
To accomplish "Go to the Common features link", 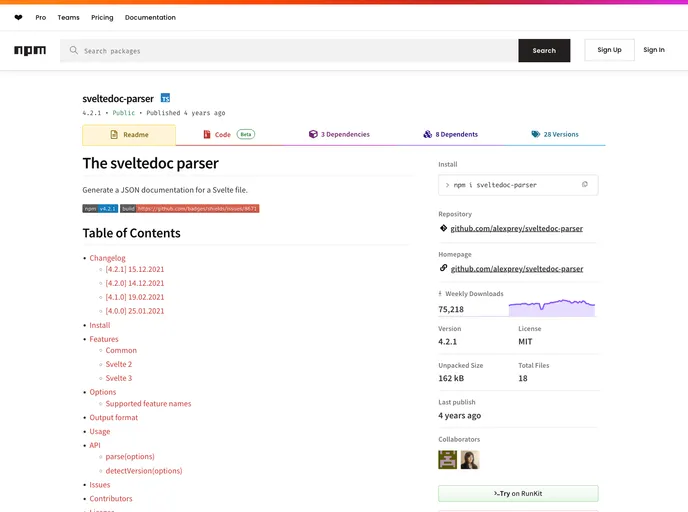I will pos(121,350).
